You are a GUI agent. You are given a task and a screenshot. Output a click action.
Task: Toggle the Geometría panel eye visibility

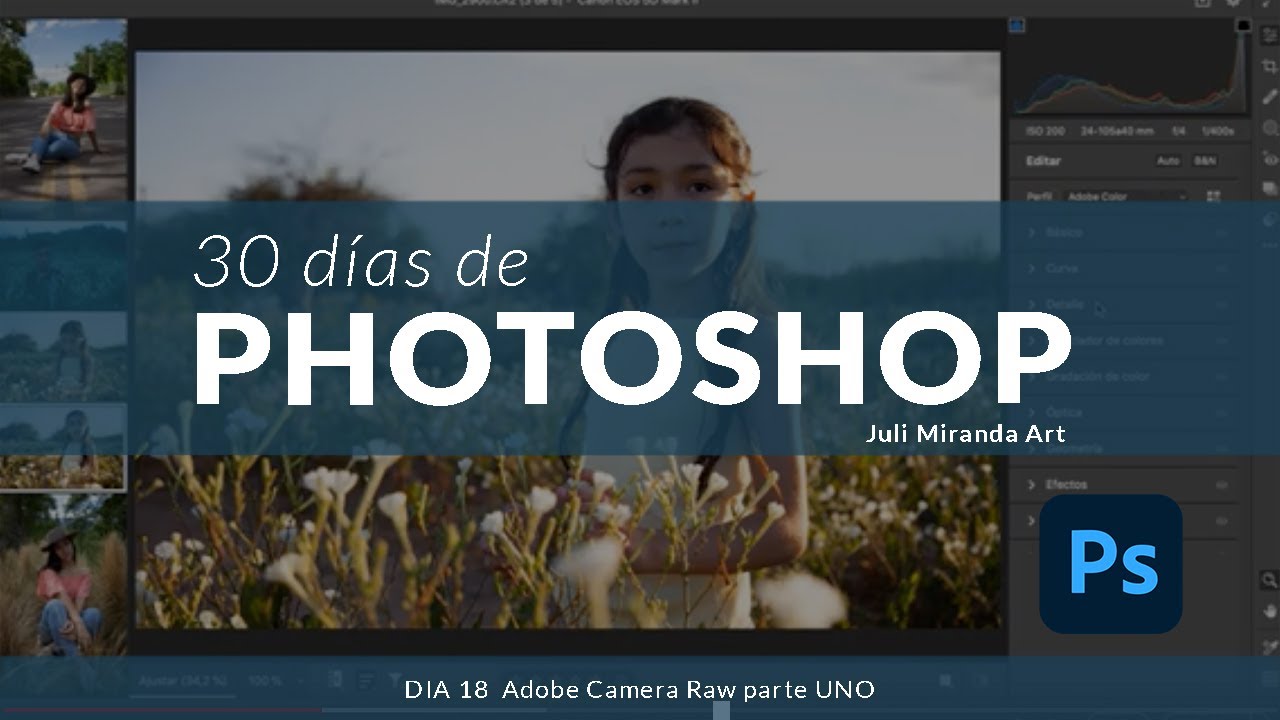(1221, 448)
